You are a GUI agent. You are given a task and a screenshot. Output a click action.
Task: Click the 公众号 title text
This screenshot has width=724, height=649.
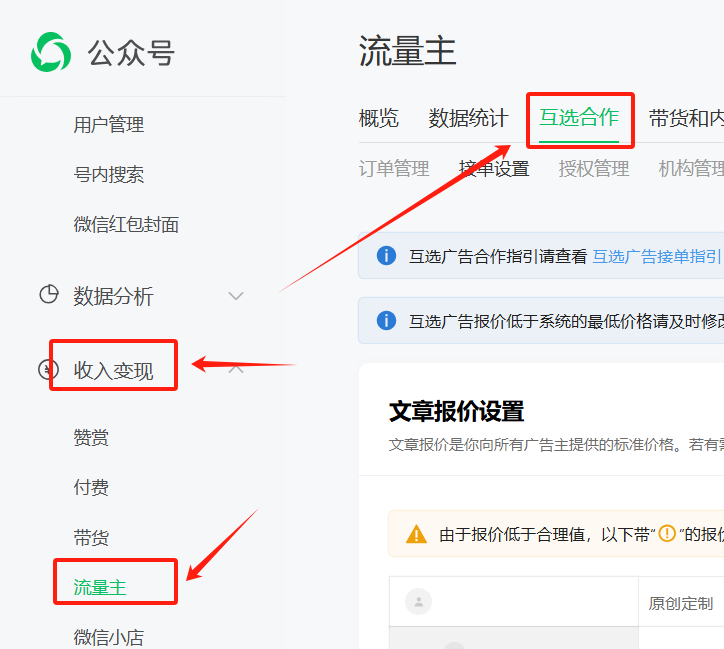(132, 54)
